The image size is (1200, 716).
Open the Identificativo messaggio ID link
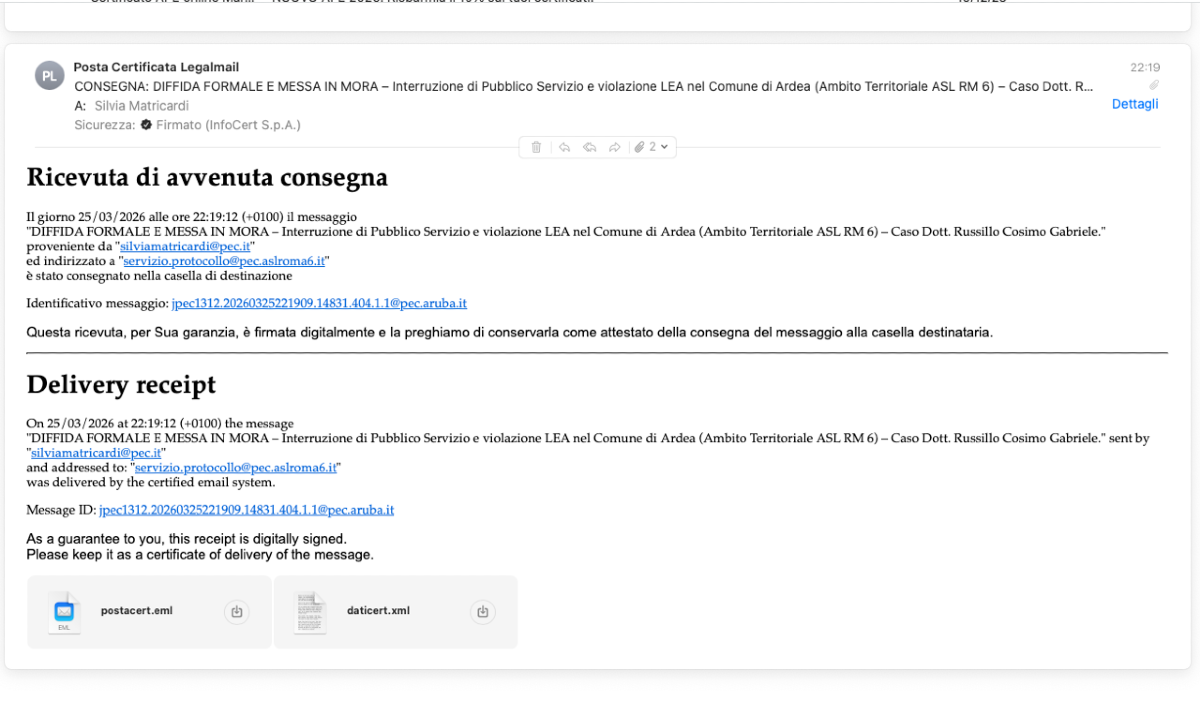(x=319, y=303)
